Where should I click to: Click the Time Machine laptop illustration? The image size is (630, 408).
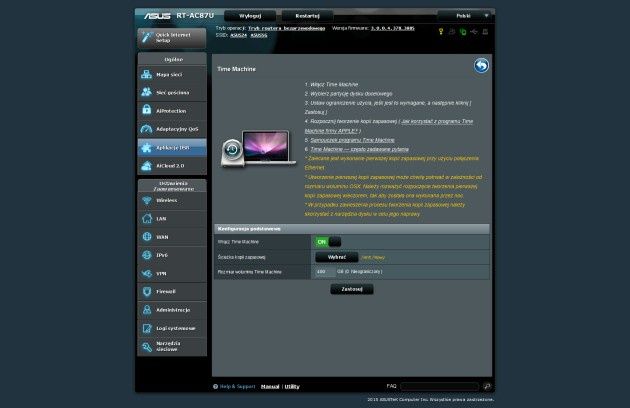[258, 148]
